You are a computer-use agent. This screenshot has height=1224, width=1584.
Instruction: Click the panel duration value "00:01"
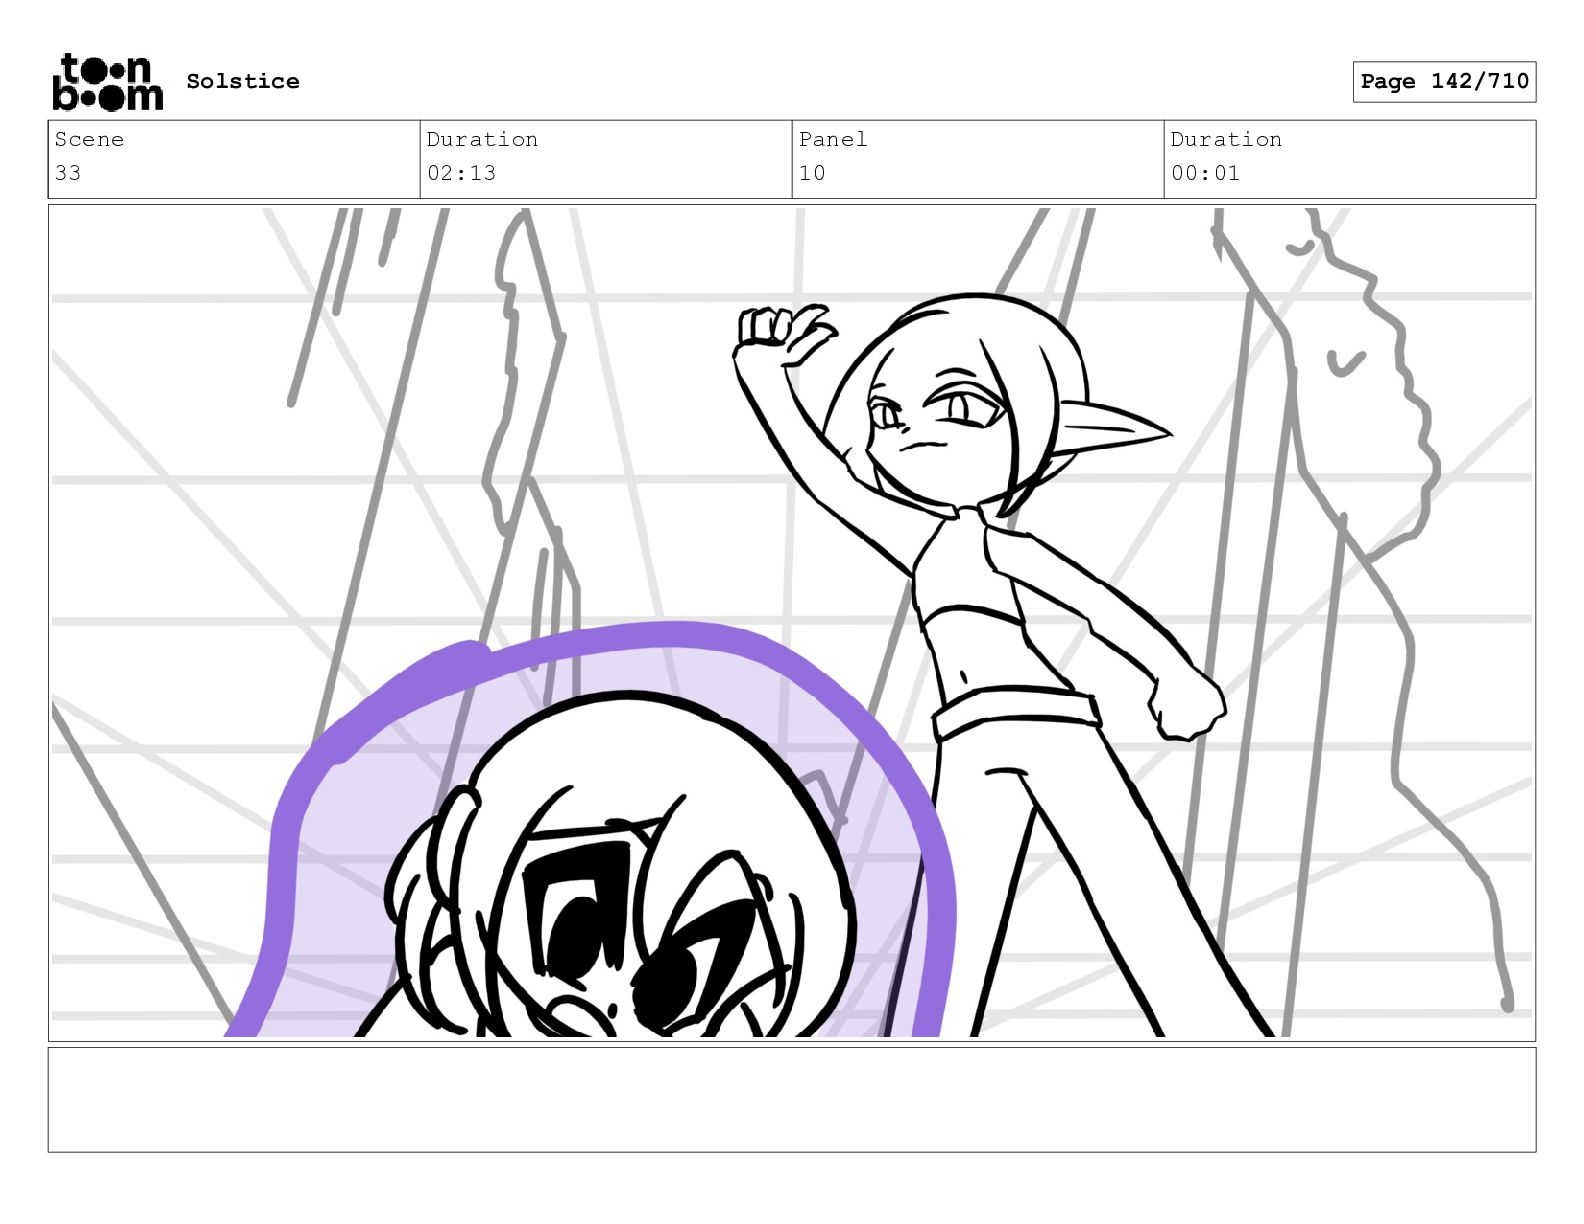[1205, 173]
